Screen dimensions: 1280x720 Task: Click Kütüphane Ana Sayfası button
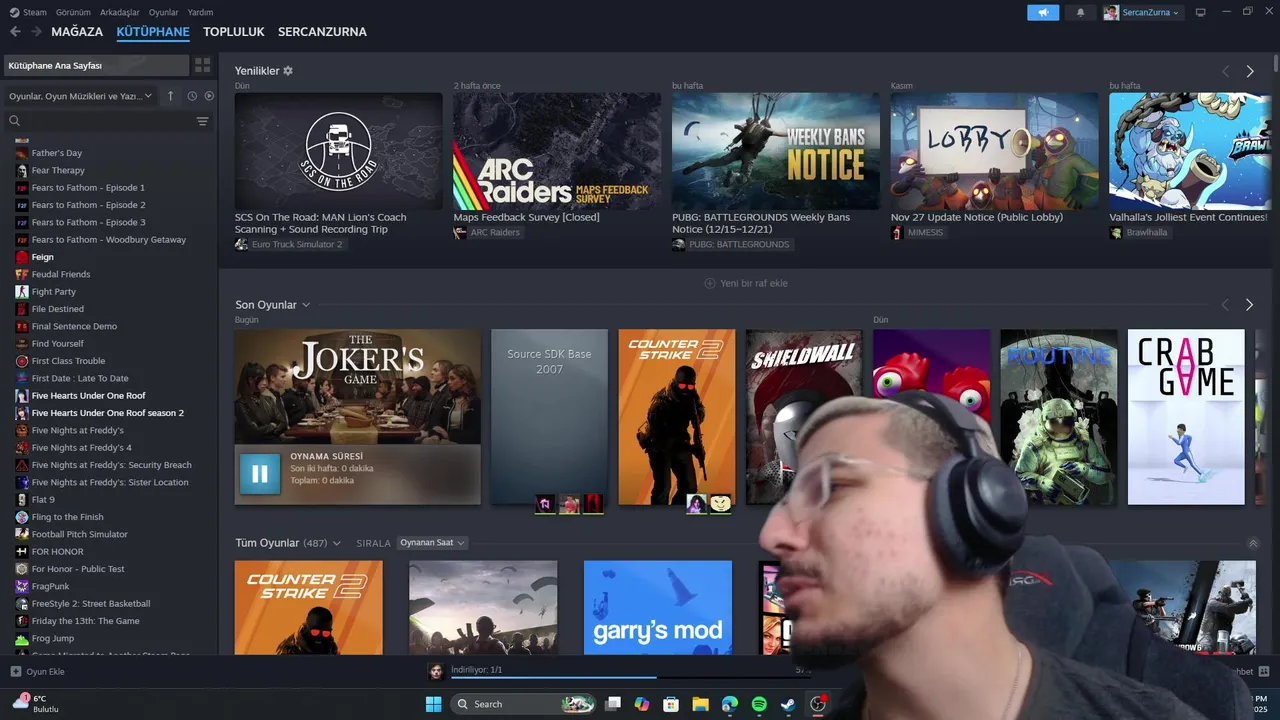[96, 65]
